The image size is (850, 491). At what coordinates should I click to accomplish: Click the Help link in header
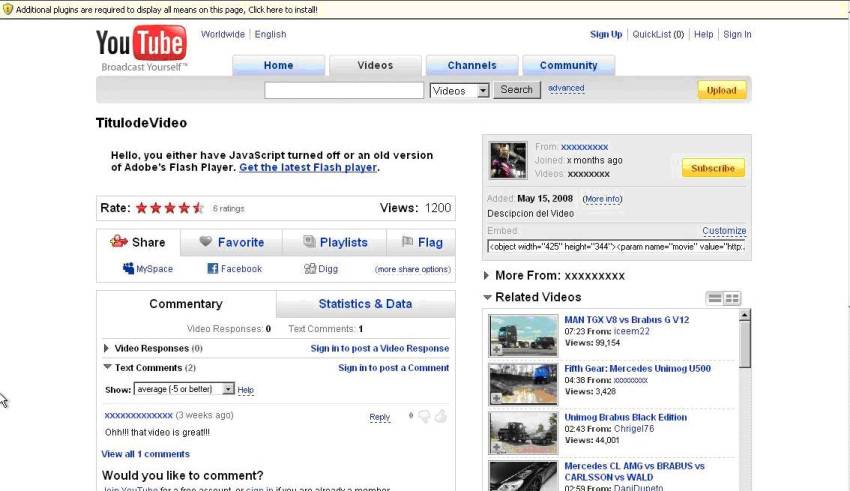704,34
